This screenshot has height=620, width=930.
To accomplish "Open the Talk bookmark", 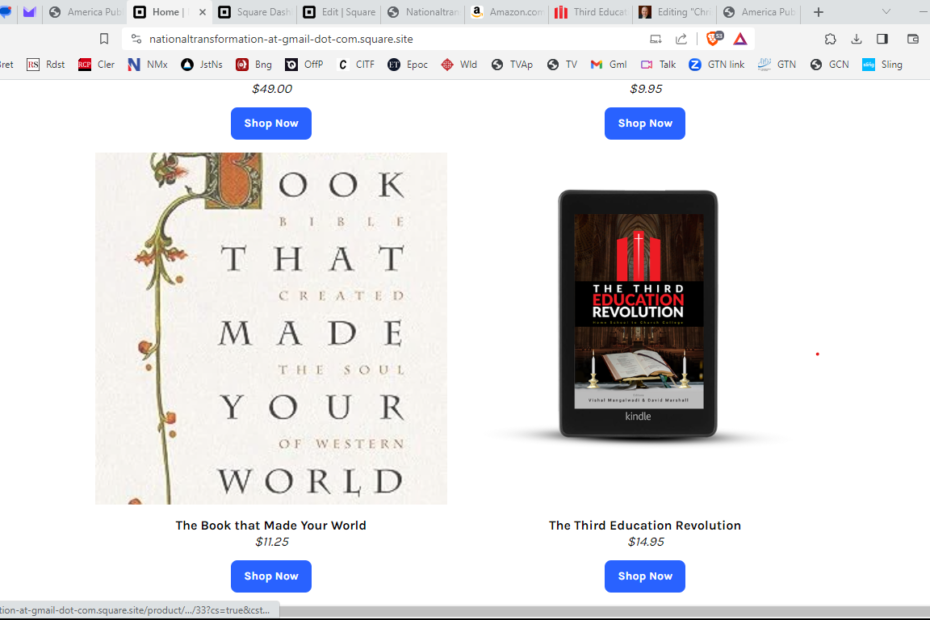I will click(658, 65).
